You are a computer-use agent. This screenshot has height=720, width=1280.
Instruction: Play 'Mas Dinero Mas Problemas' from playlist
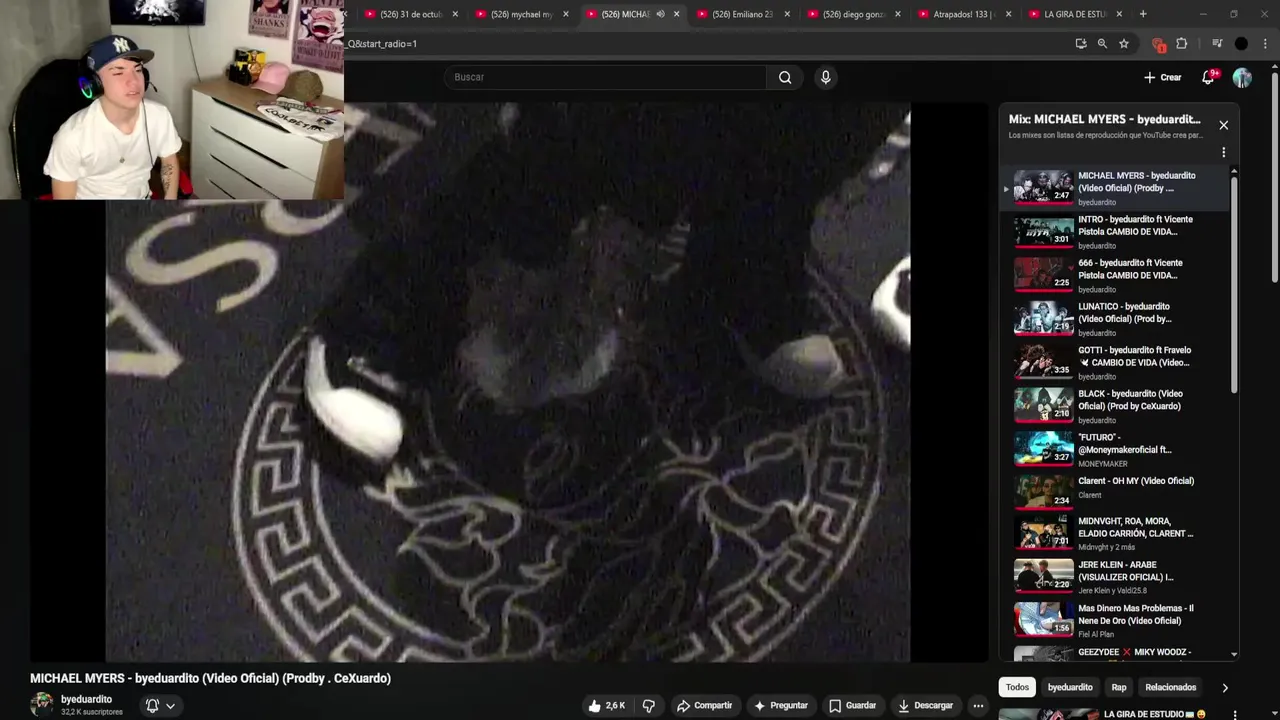pyautogui.click(x=1117, y=621)
